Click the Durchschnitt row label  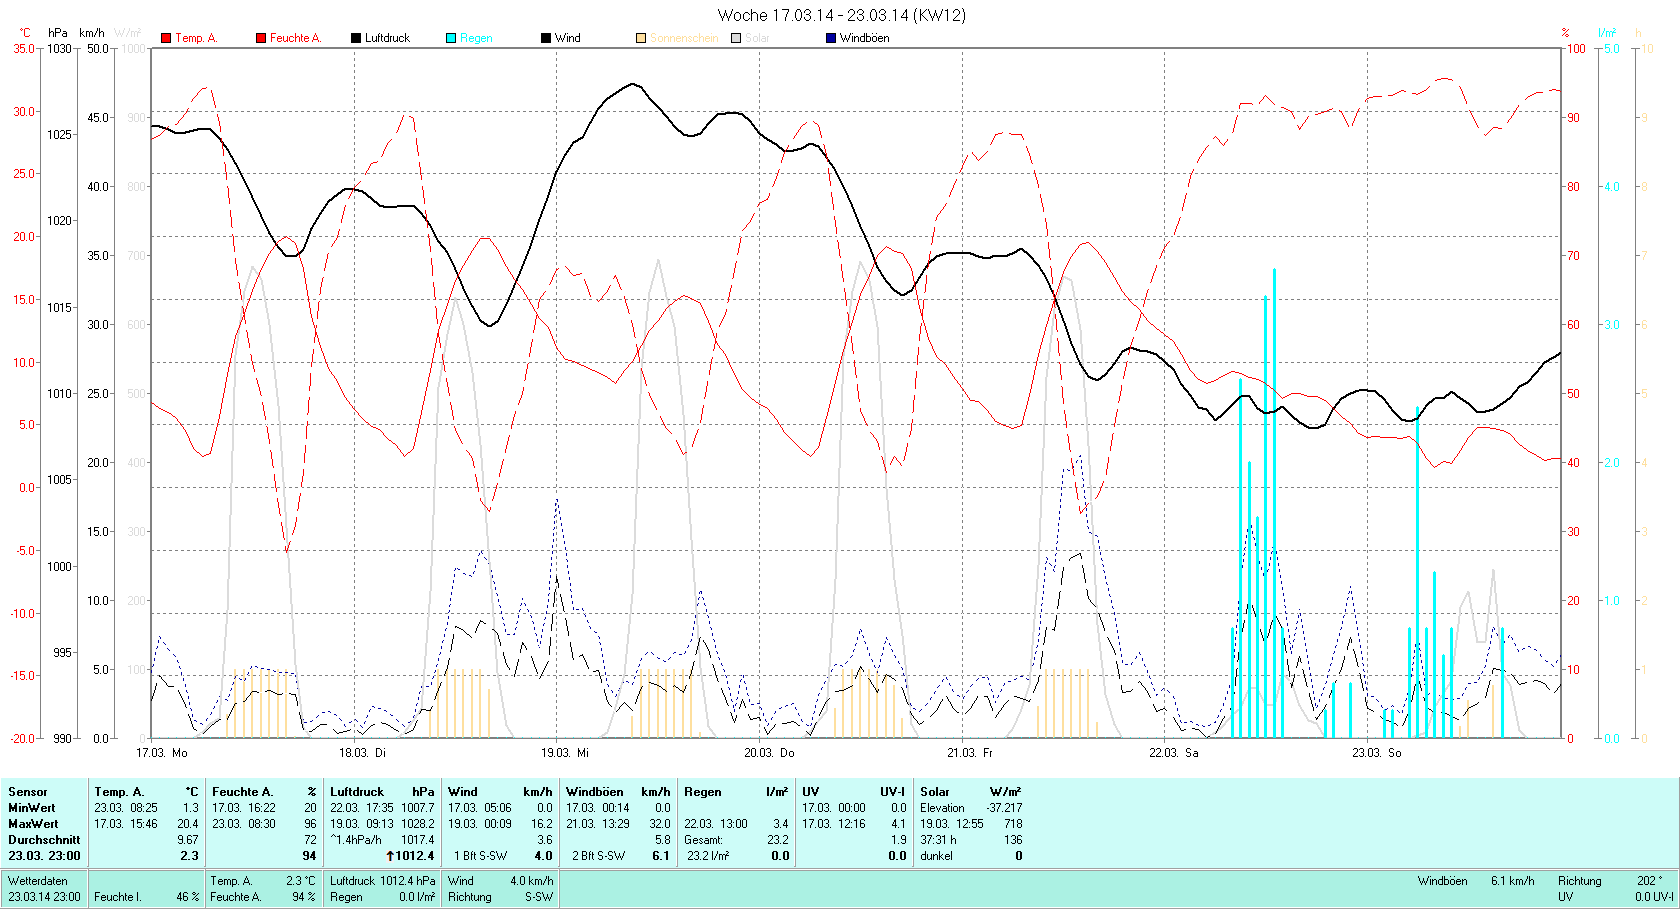42,840
